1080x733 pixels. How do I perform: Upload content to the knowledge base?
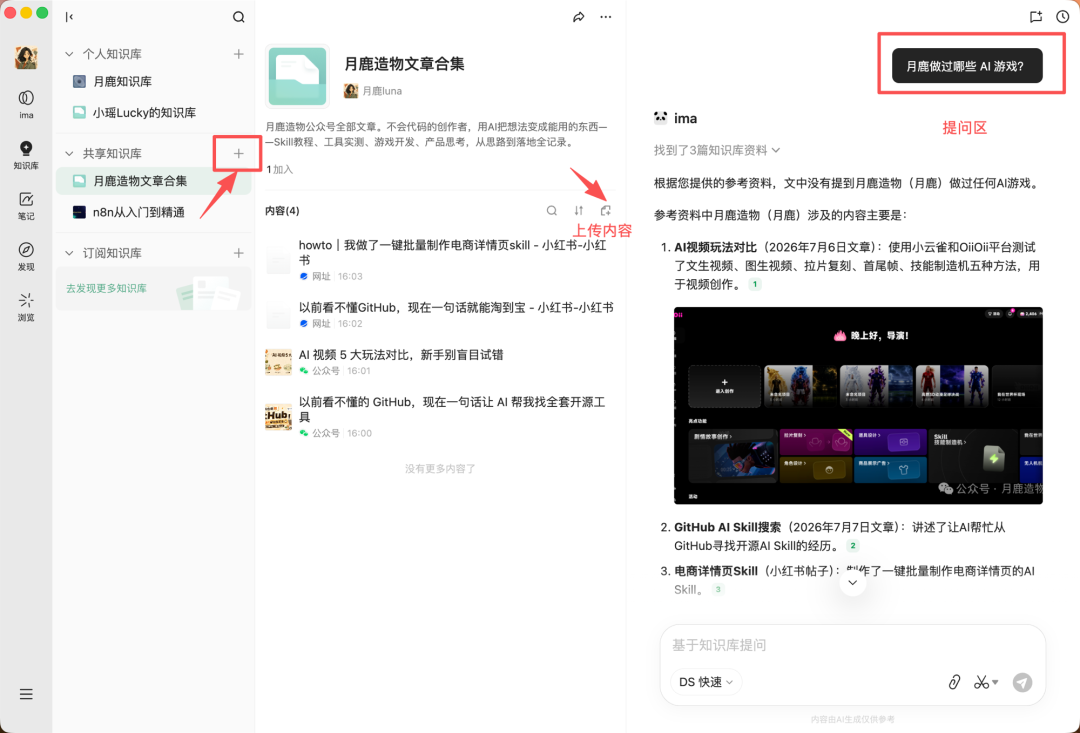pyautogui.click(x=605, y=211)
